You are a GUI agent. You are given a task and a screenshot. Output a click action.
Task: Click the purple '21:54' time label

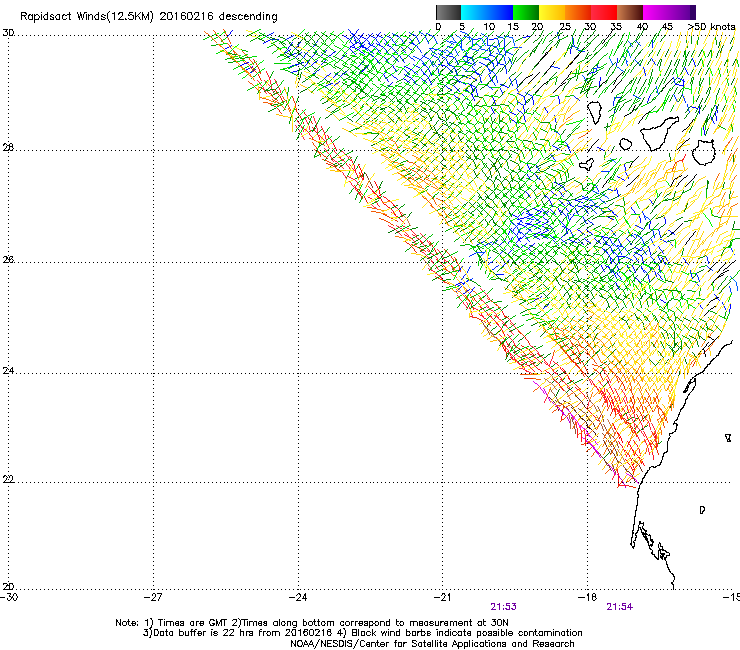620,607
